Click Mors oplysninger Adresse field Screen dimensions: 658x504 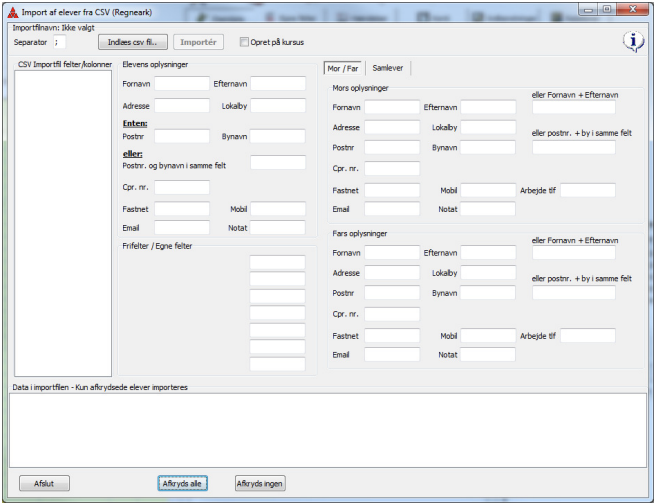coord(392,127)
